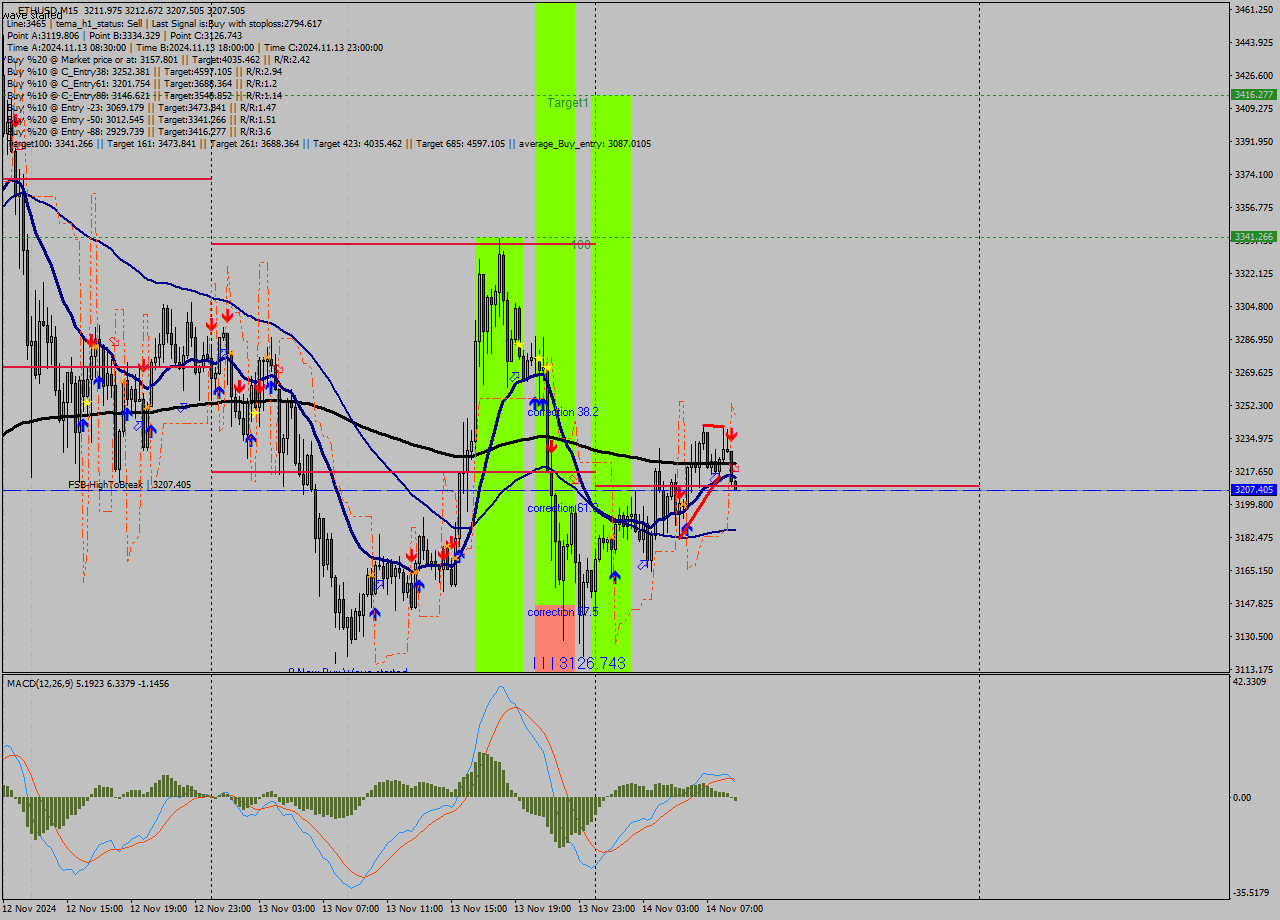1280x920 pixels.
Task: Click the 3234.975 price axis label
Action: click(x=1254, y=438)
